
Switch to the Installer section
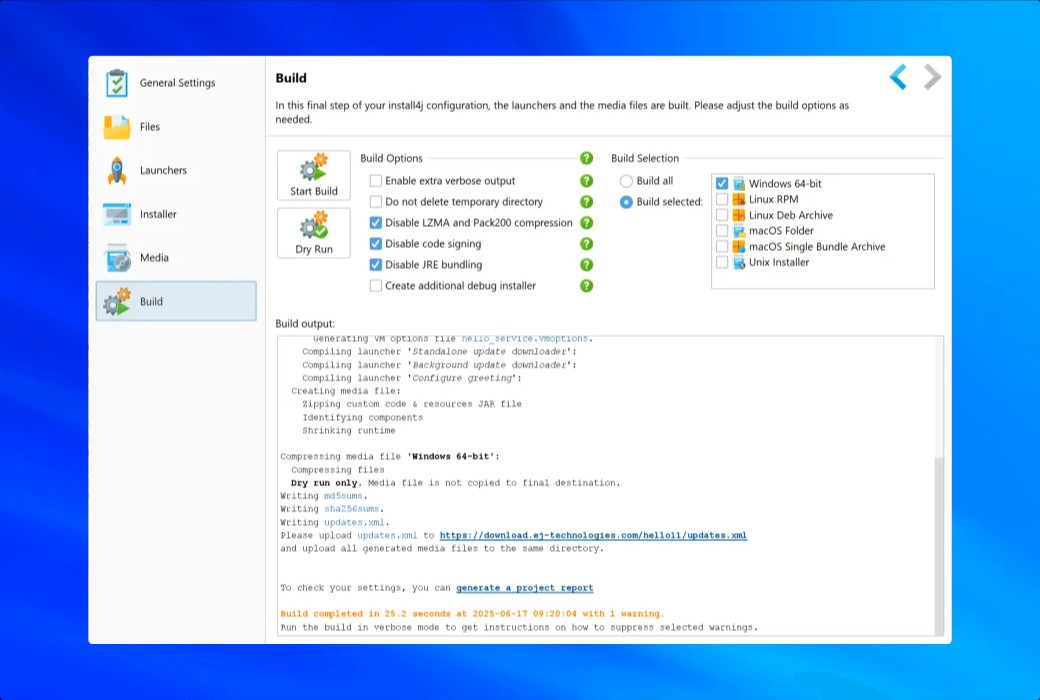tap(176, 214)
